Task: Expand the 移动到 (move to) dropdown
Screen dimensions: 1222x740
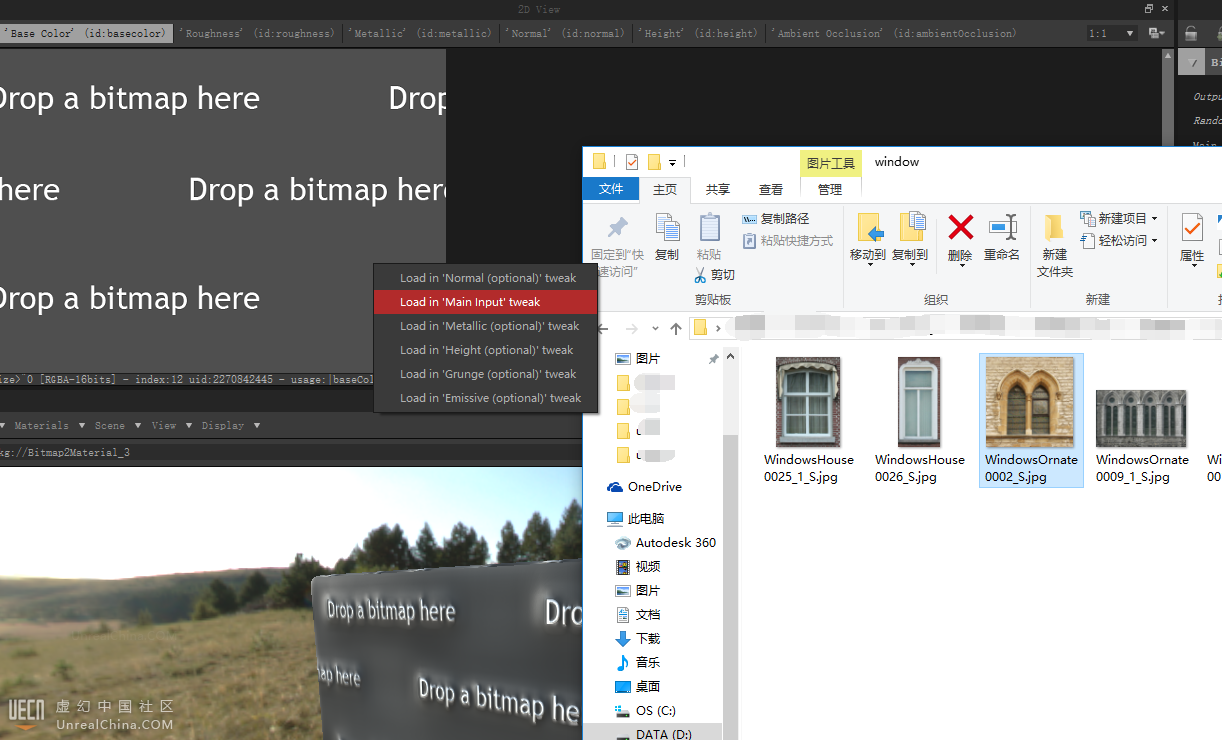Action: pyautogui.click(x=868, y=265)
